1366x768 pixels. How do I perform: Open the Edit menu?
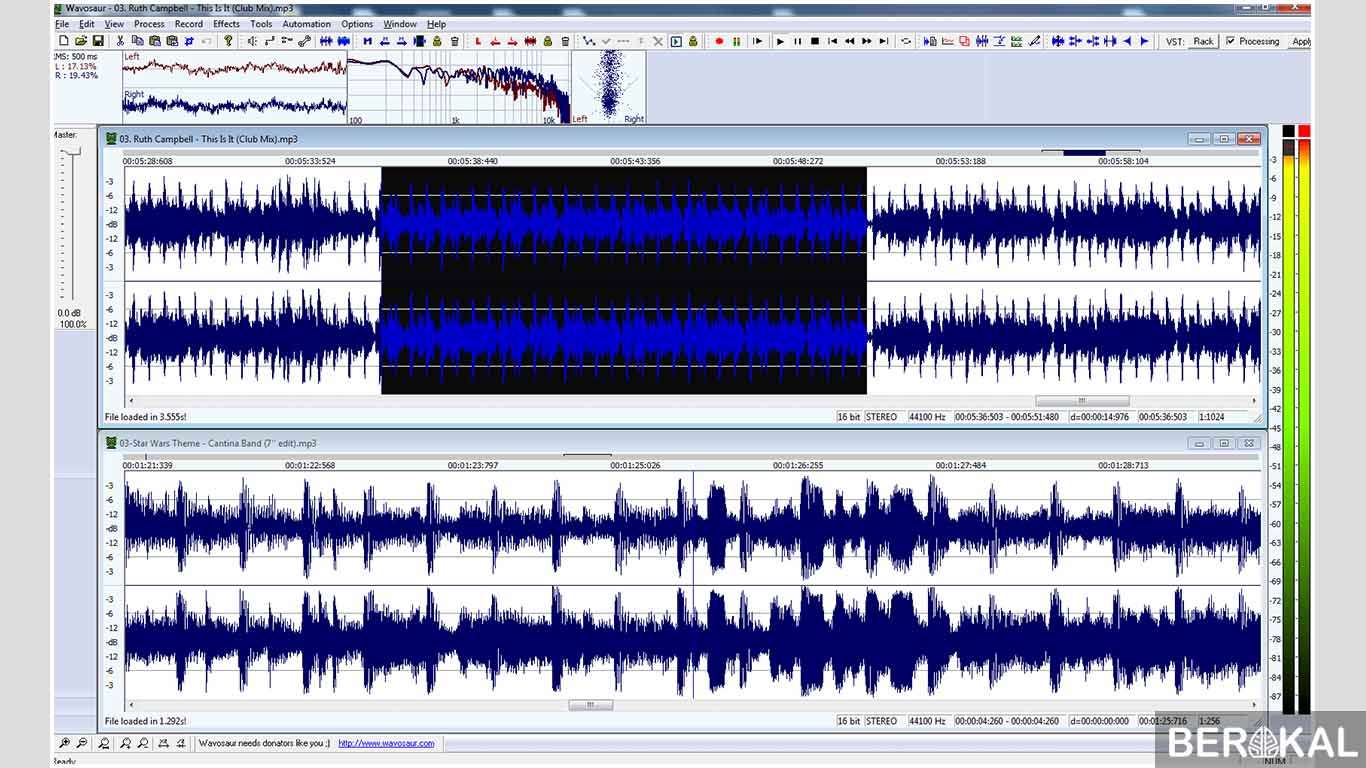click(x=87, y=24)
